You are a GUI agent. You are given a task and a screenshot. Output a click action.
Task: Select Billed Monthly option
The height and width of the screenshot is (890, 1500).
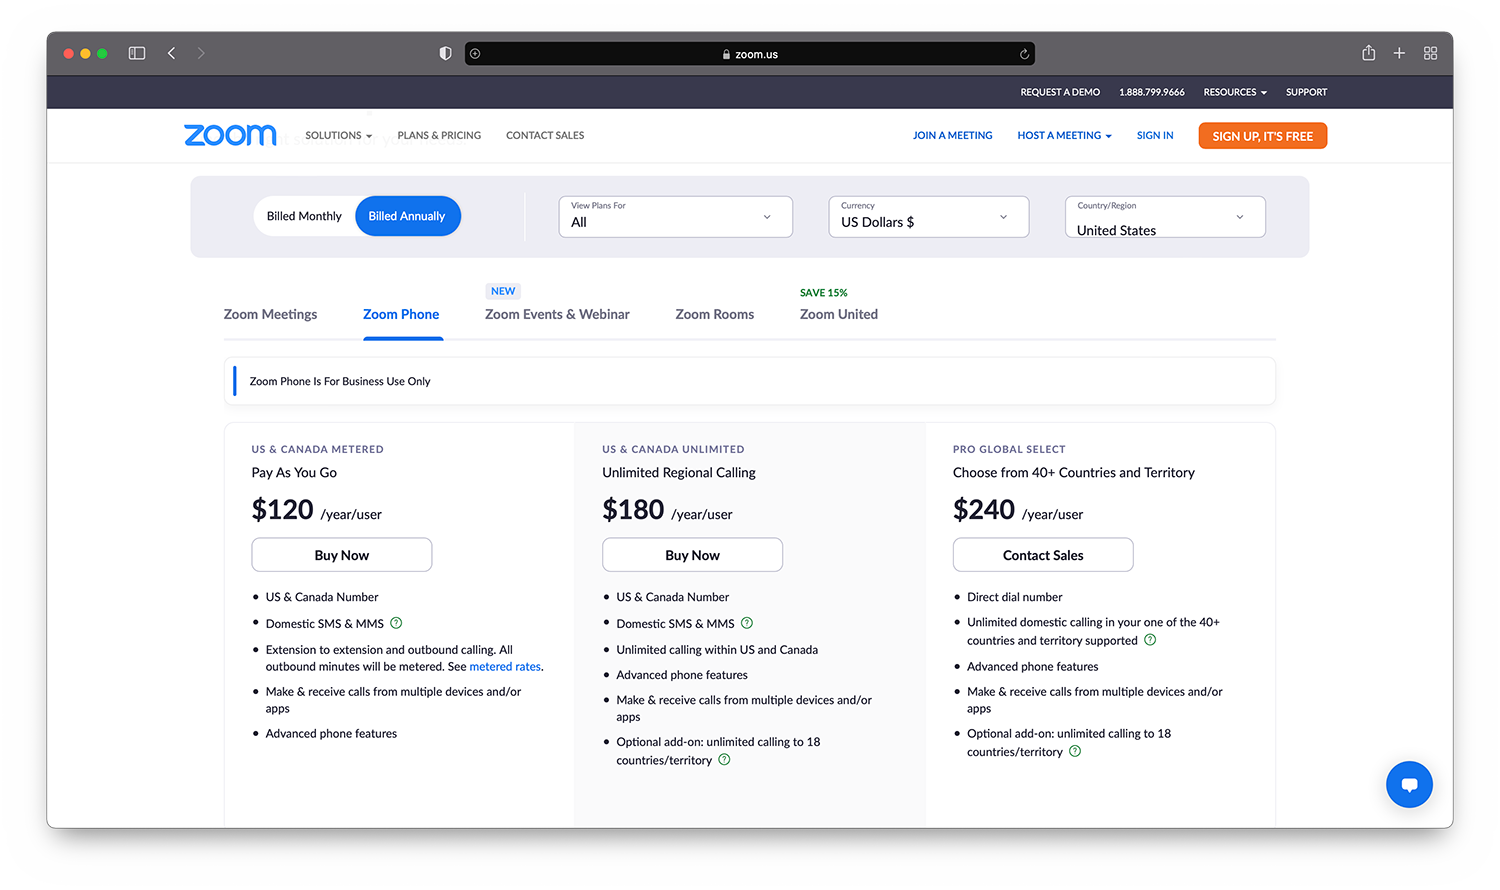click(304, 216)
